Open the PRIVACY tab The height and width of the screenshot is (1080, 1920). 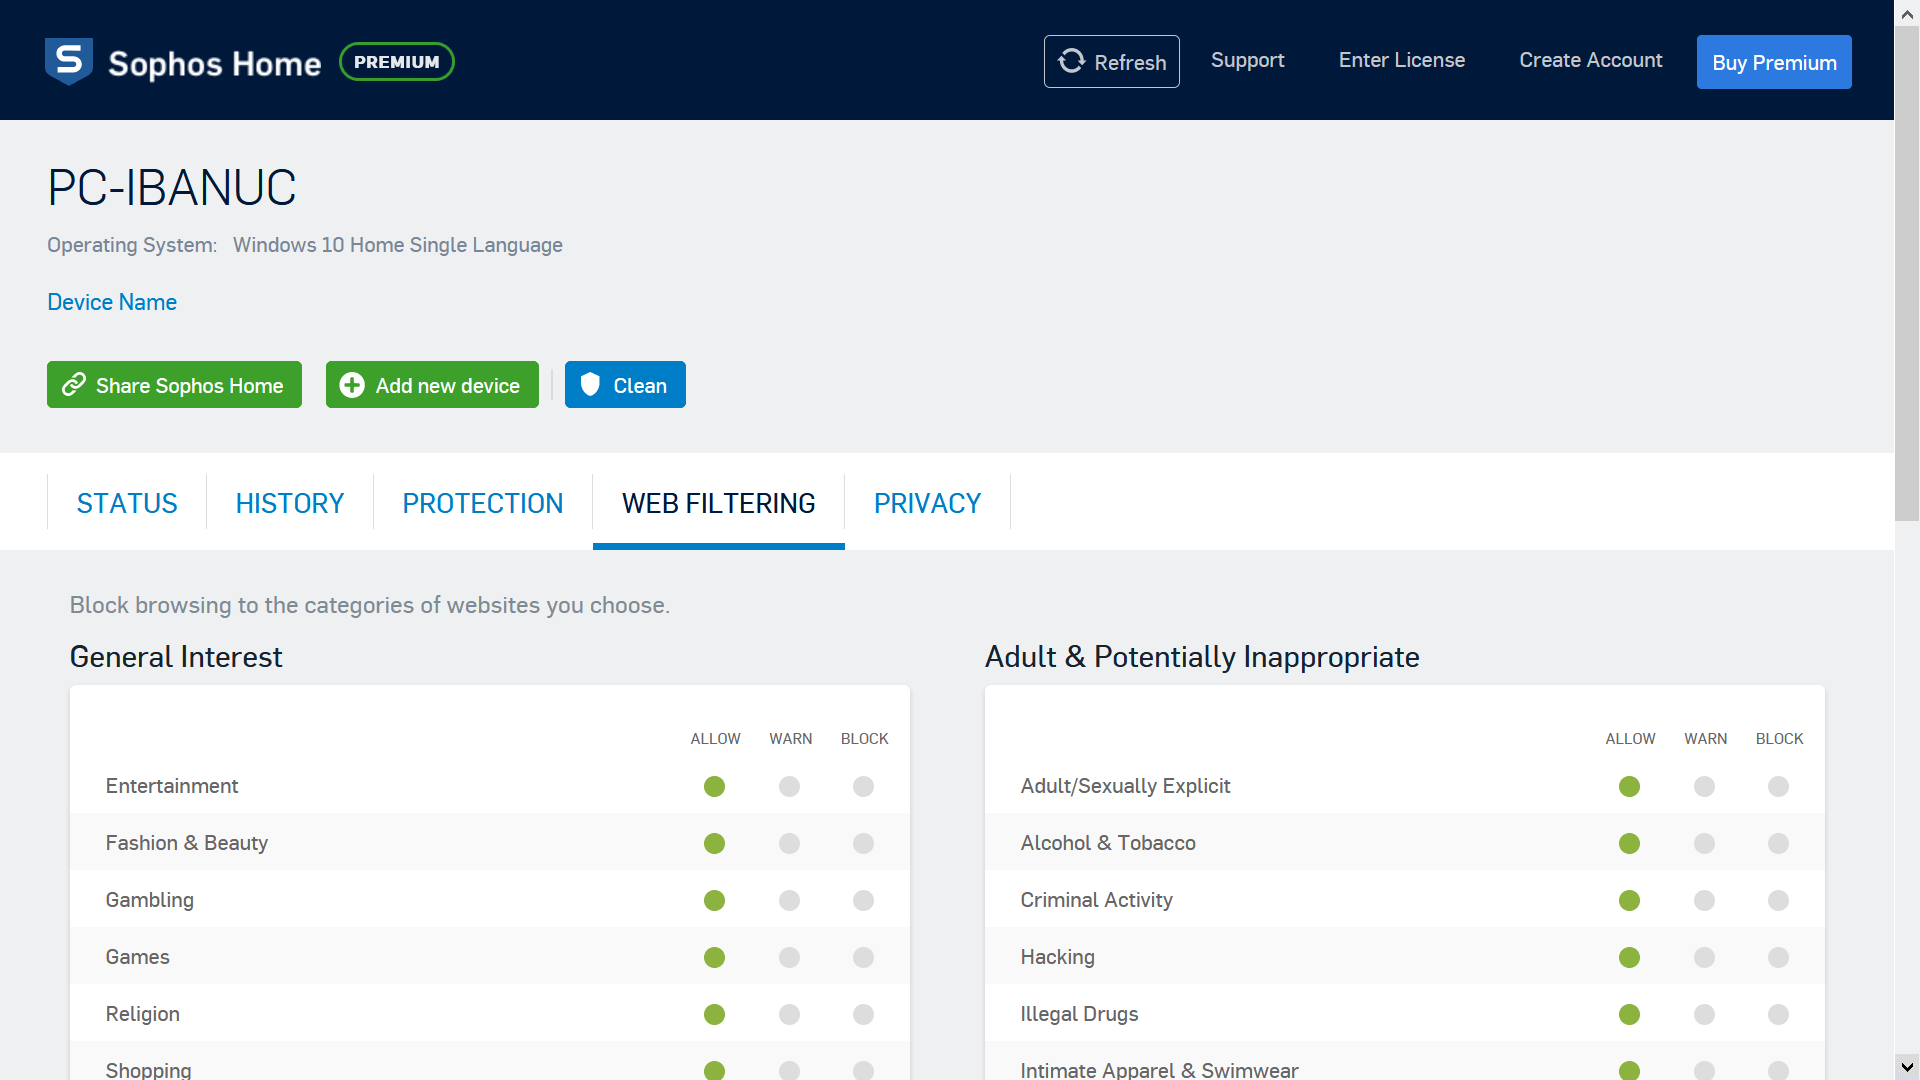[927, 503]
